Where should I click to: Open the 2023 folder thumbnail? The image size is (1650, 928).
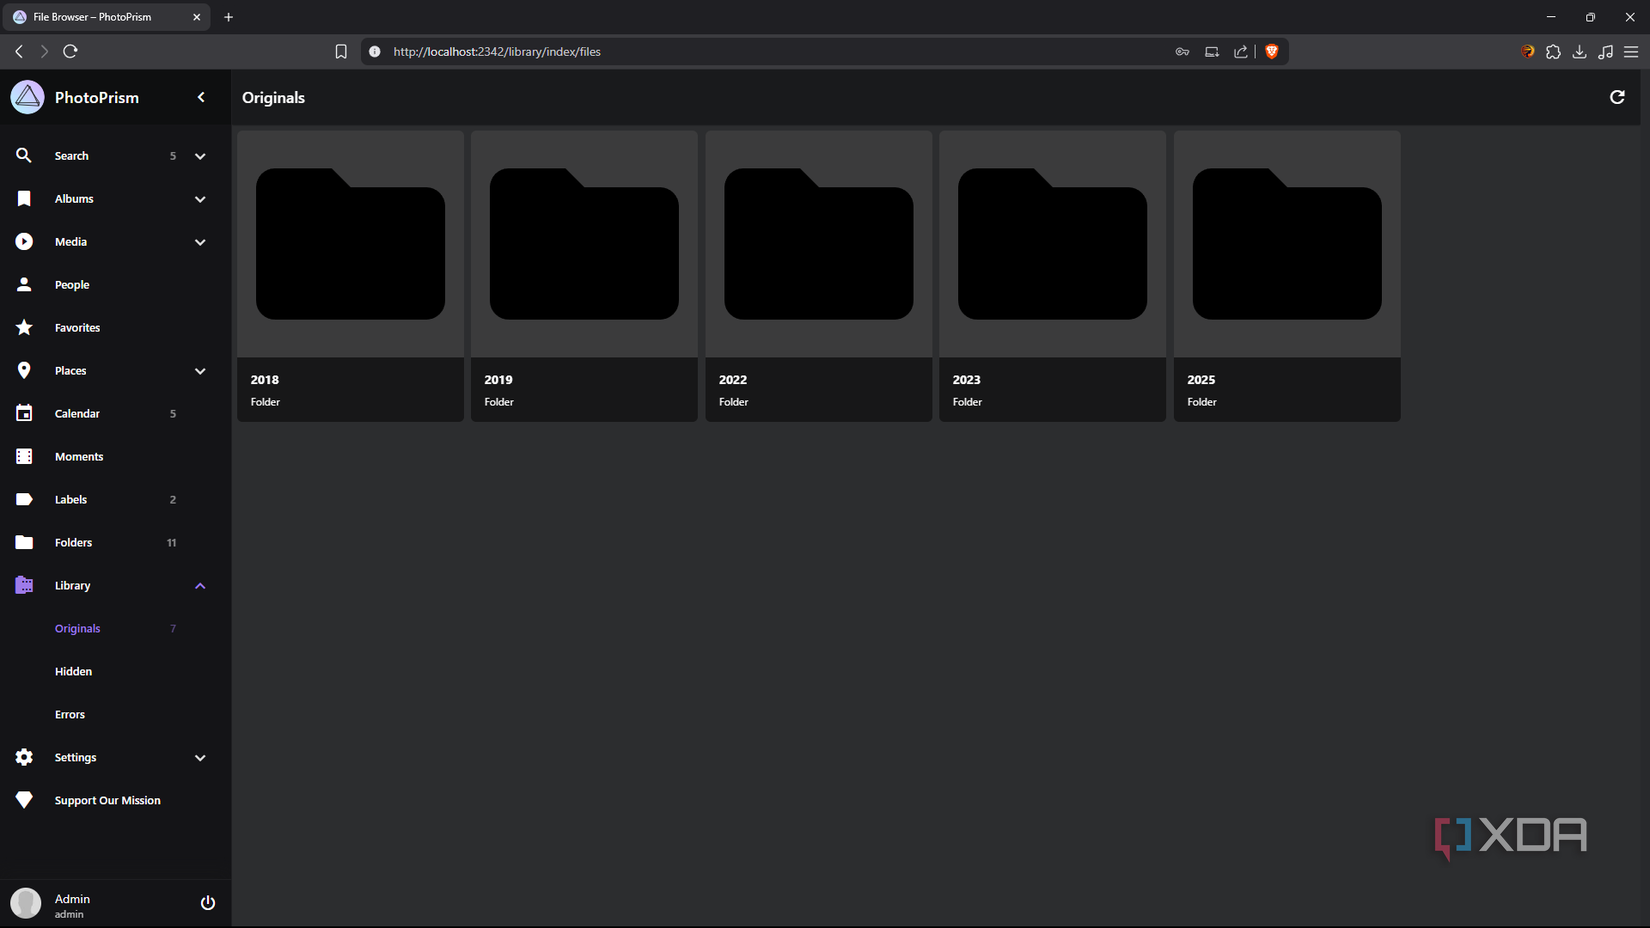pyautogui.click(x=1053, y=244)
